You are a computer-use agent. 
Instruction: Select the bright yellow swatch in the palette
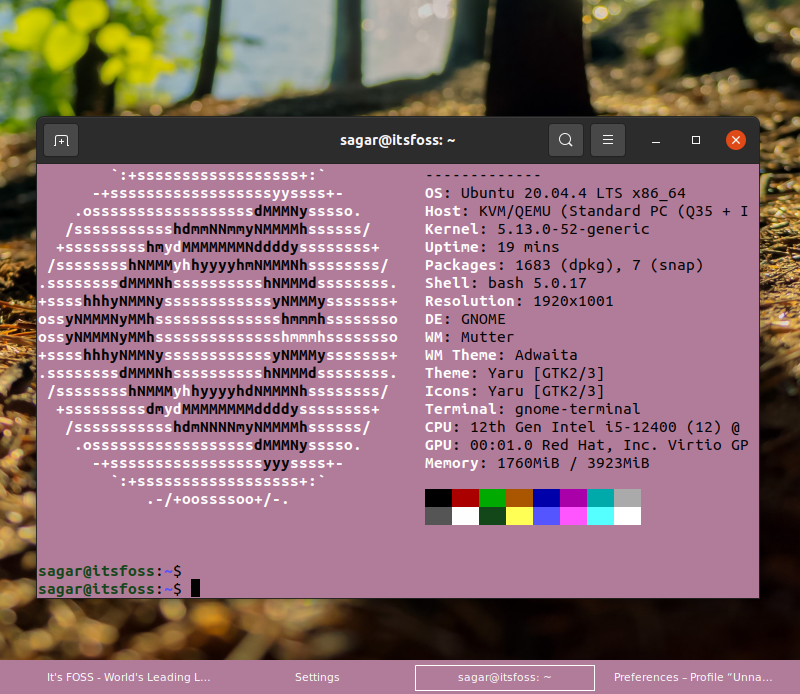coord(518,514)
